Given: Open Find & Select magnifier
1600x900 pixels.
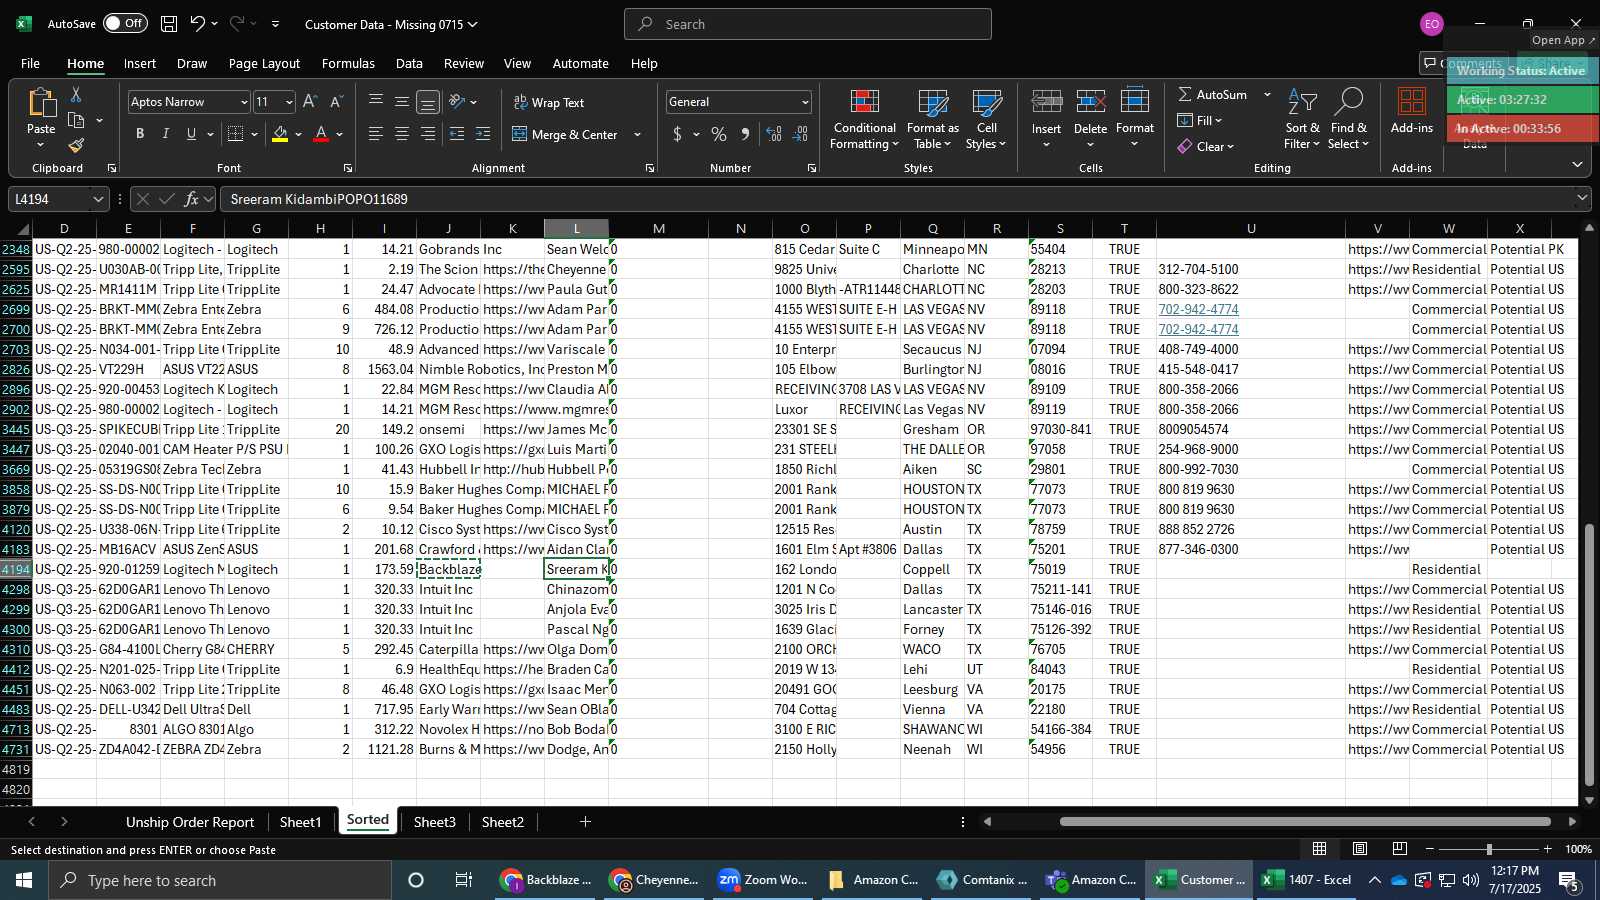Looking at the screenshot, I should click(1349, 120).
